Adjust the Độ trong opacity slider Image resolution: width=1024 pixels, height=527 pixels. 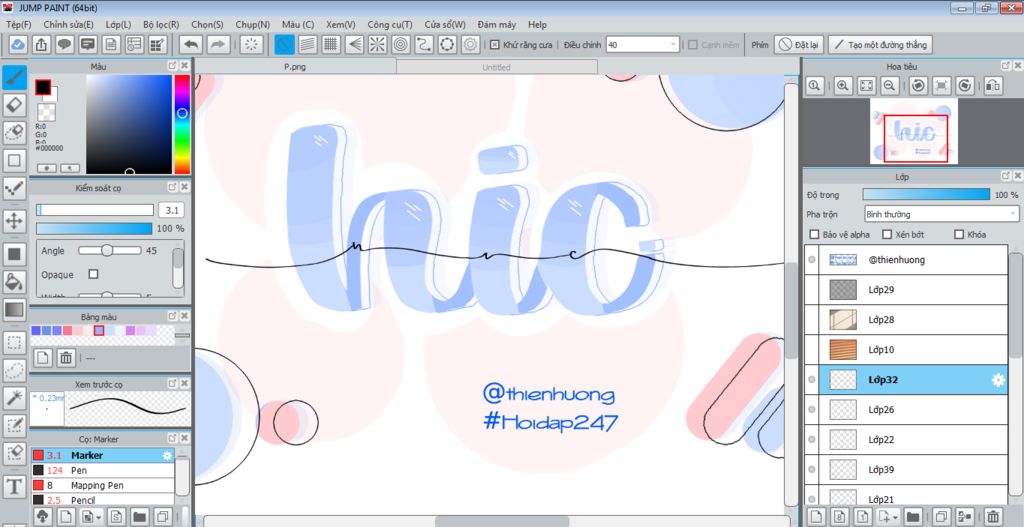click(x=926, y=195)
